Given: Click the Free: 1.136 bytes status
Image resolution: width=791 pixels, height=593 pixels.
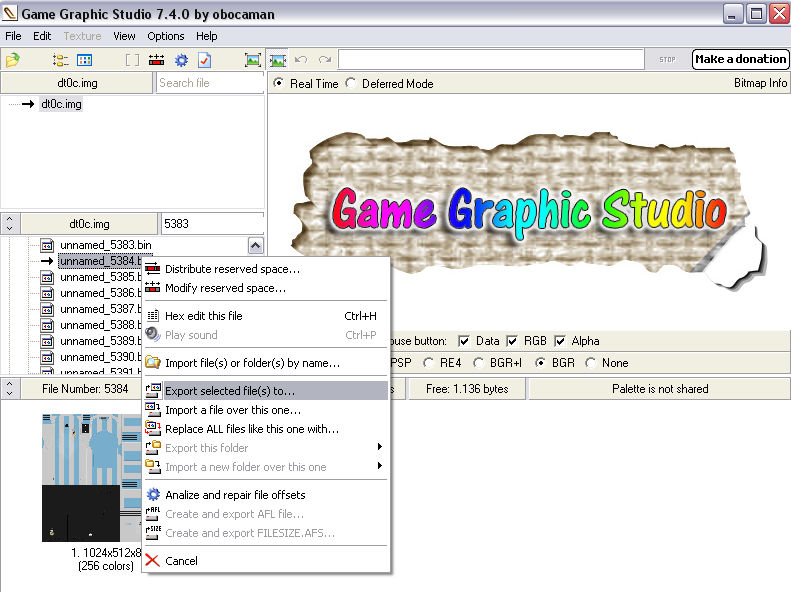Looking at the screenshot, I should (x=467, y=389).
